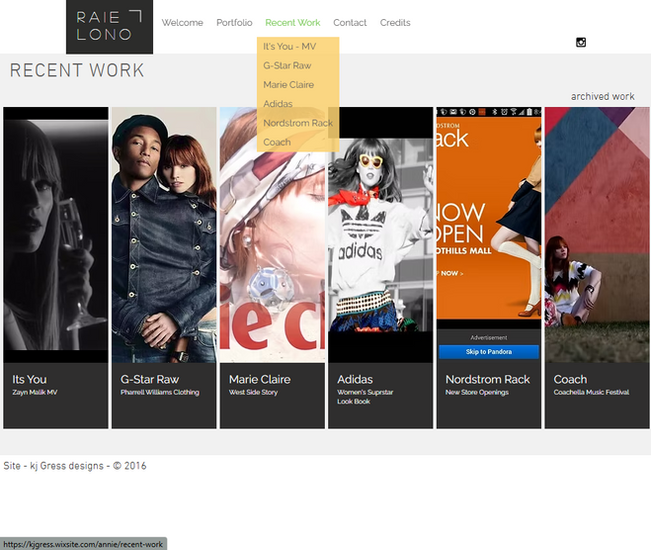Click the Its You card title
Screen dimensions: 651x550
click(x=29, y=379)
